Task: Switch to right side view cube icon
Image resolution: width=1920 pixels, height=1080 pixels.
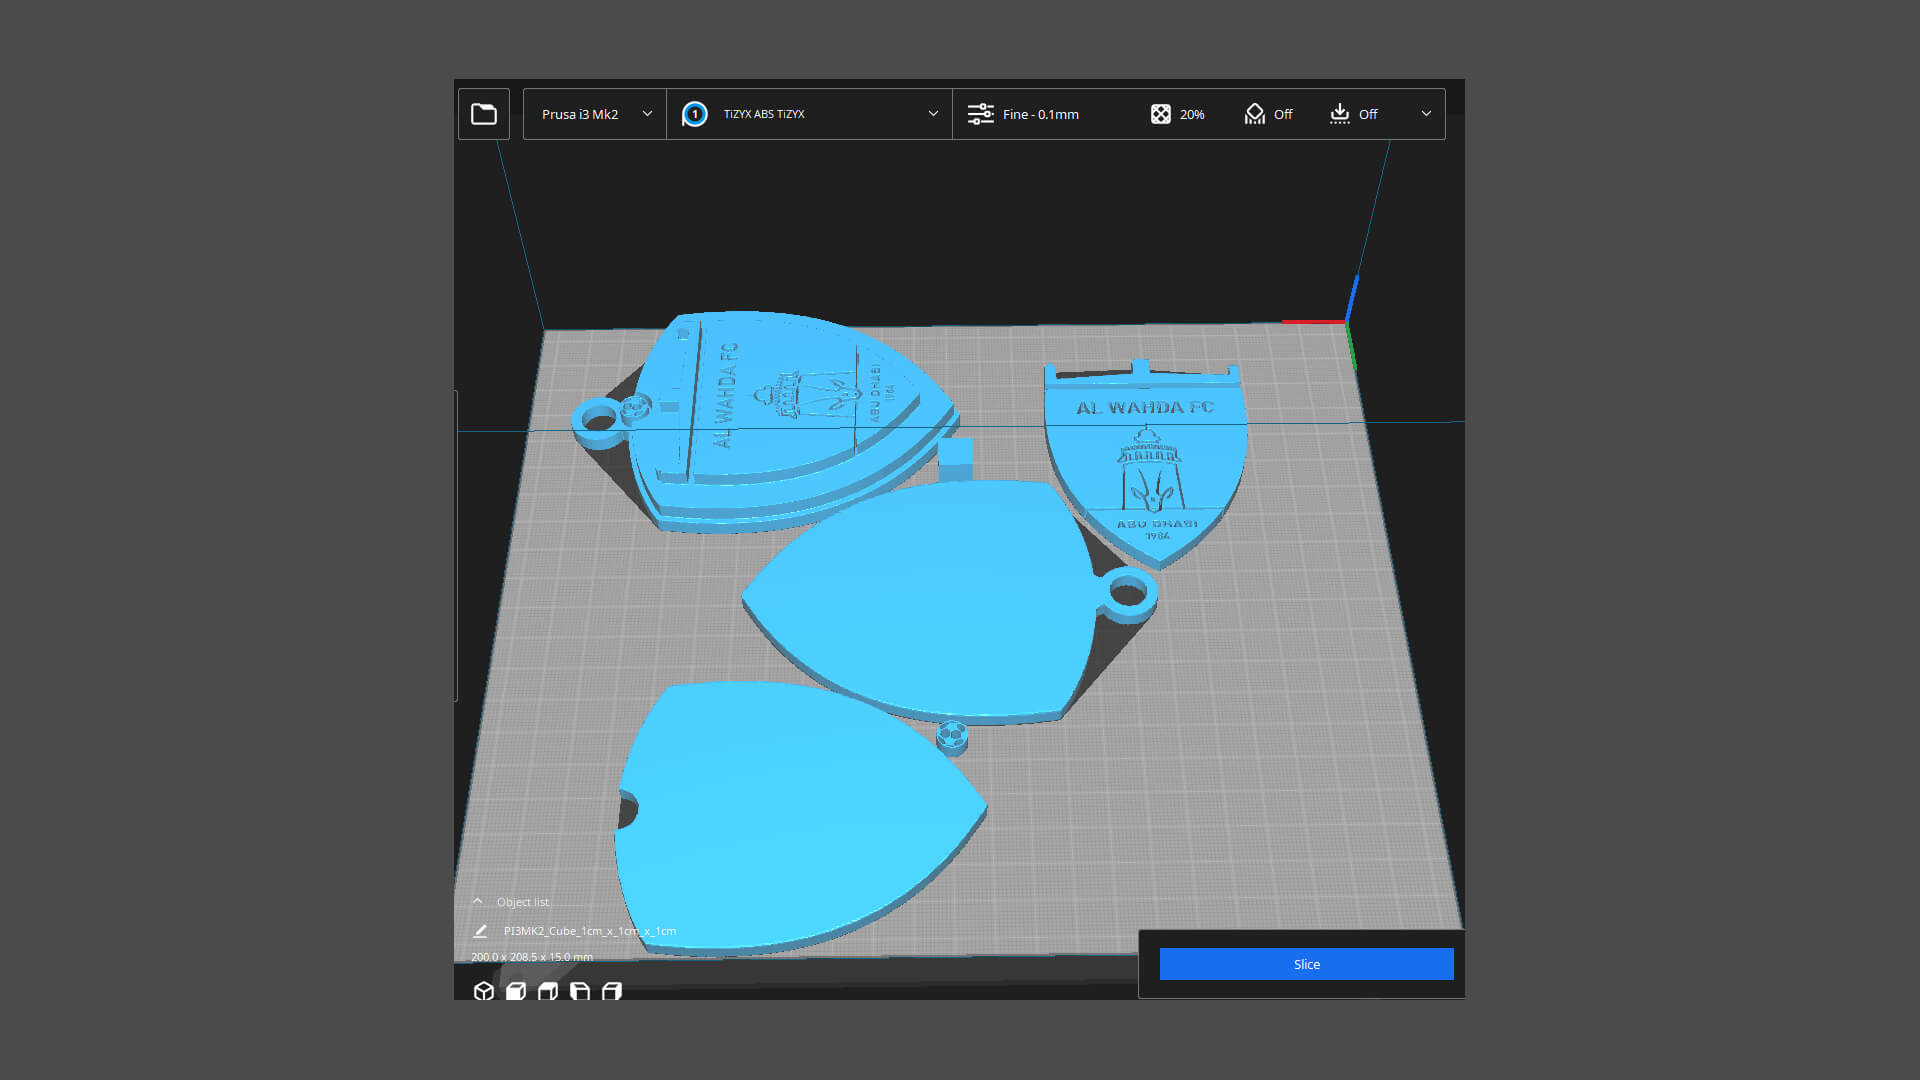Action: tap(612, 991)
